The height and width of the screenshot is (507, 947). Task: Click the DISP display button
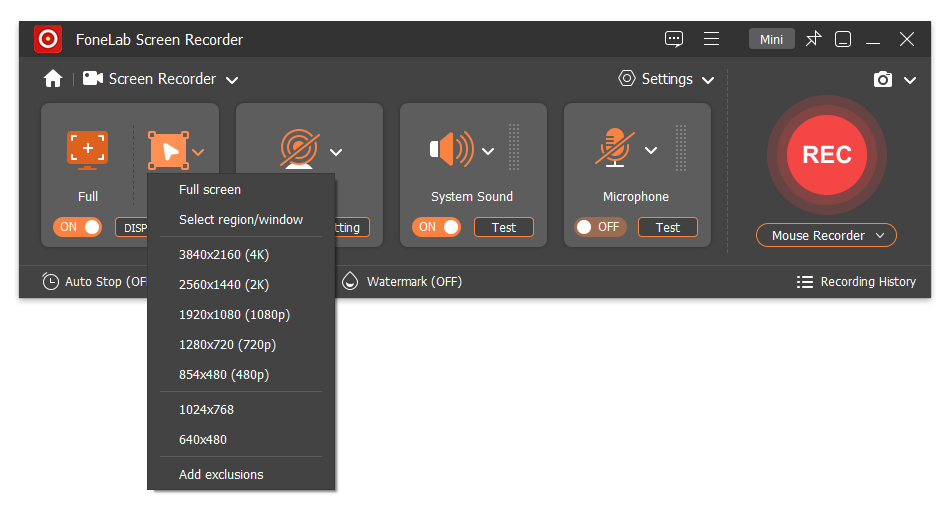132,227
